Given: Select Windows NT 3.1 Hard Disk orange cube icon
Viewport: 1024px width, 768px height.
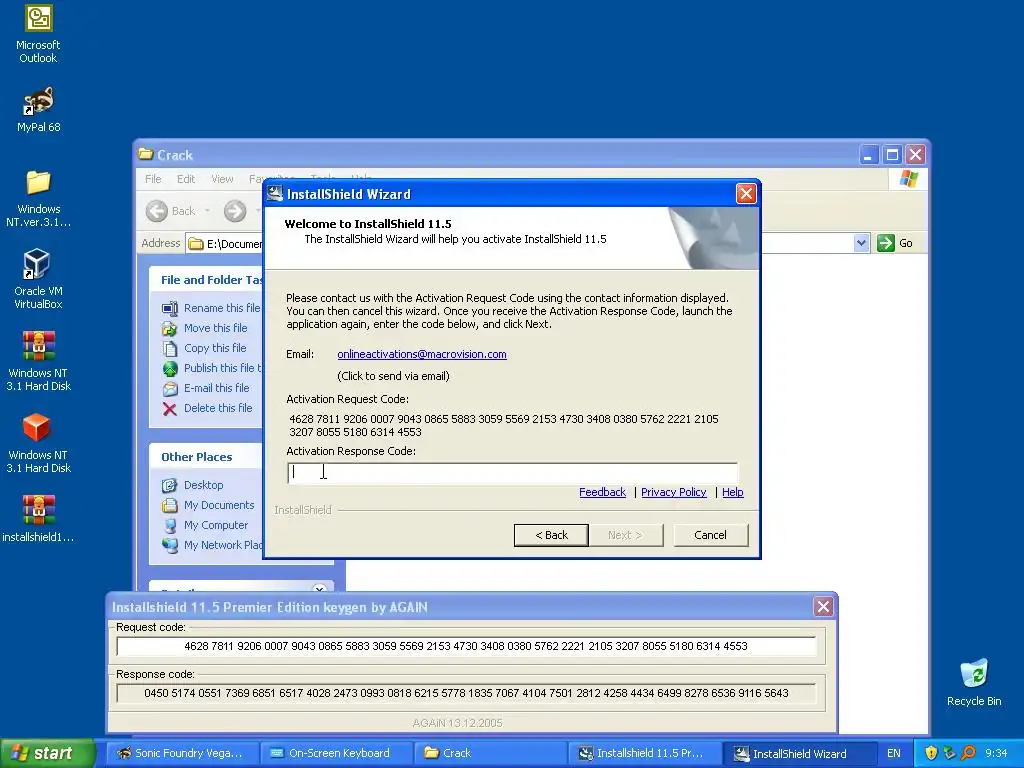Looking at the screenshot, I should pyautogui.click(x=38, y=443).
